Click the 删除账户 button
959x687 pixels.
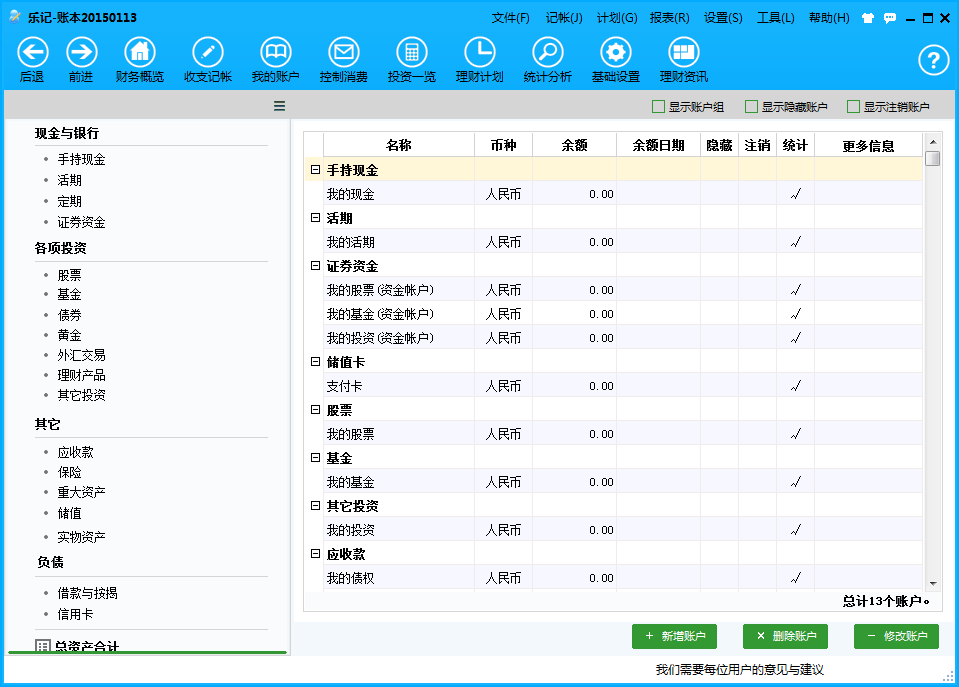785,636
